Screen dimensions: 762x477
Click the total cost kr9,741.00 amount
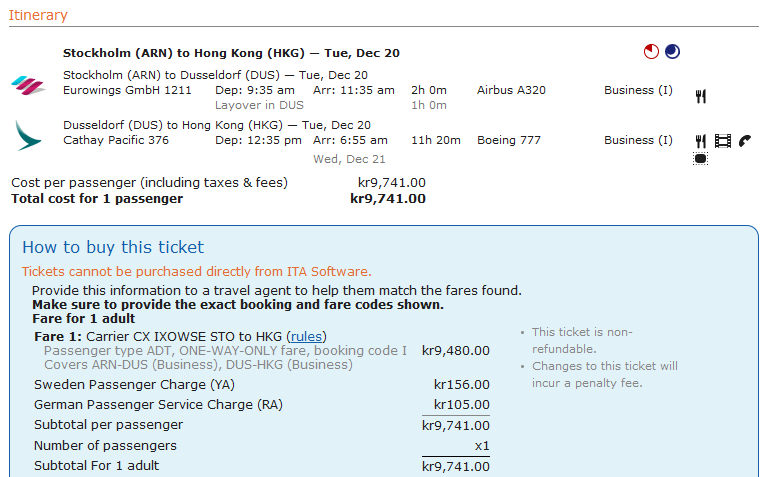[388, 199]
